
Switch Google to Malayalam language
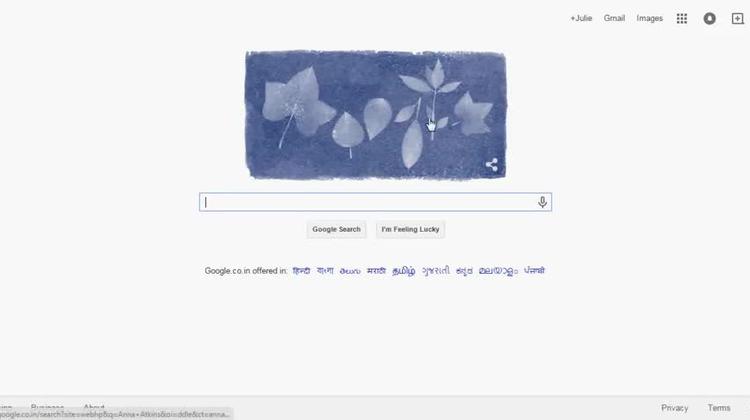point(498,271)
